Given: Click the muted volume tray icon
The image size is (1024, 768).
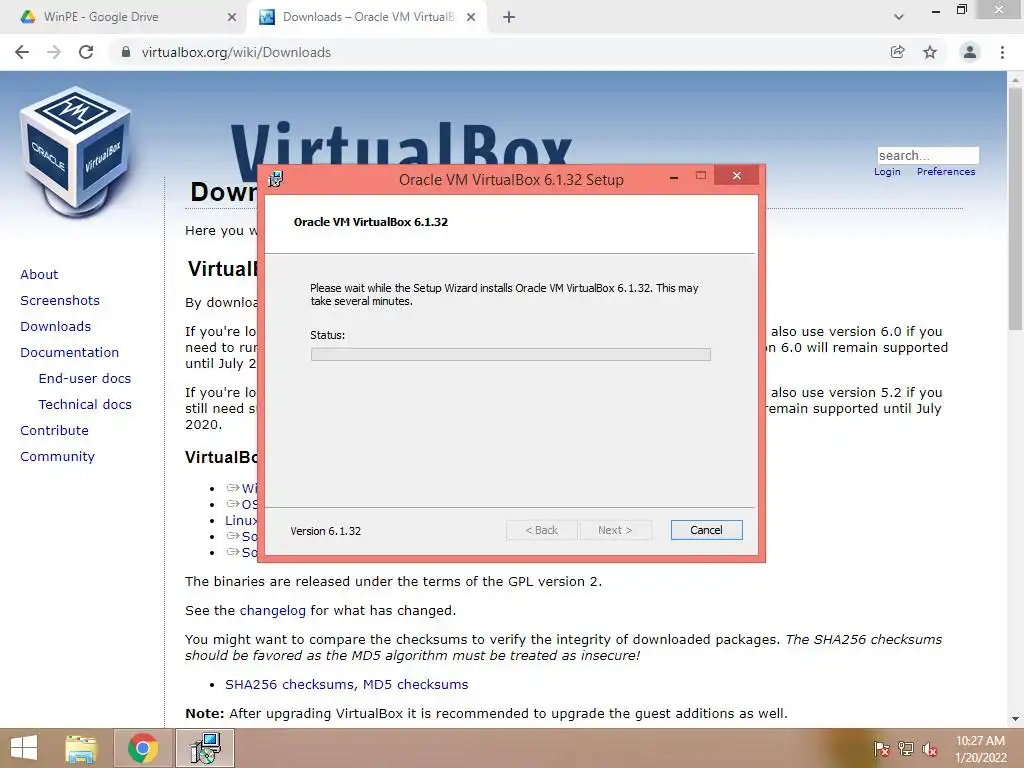Looking at the screenshot, I should [x=930, y=749].
